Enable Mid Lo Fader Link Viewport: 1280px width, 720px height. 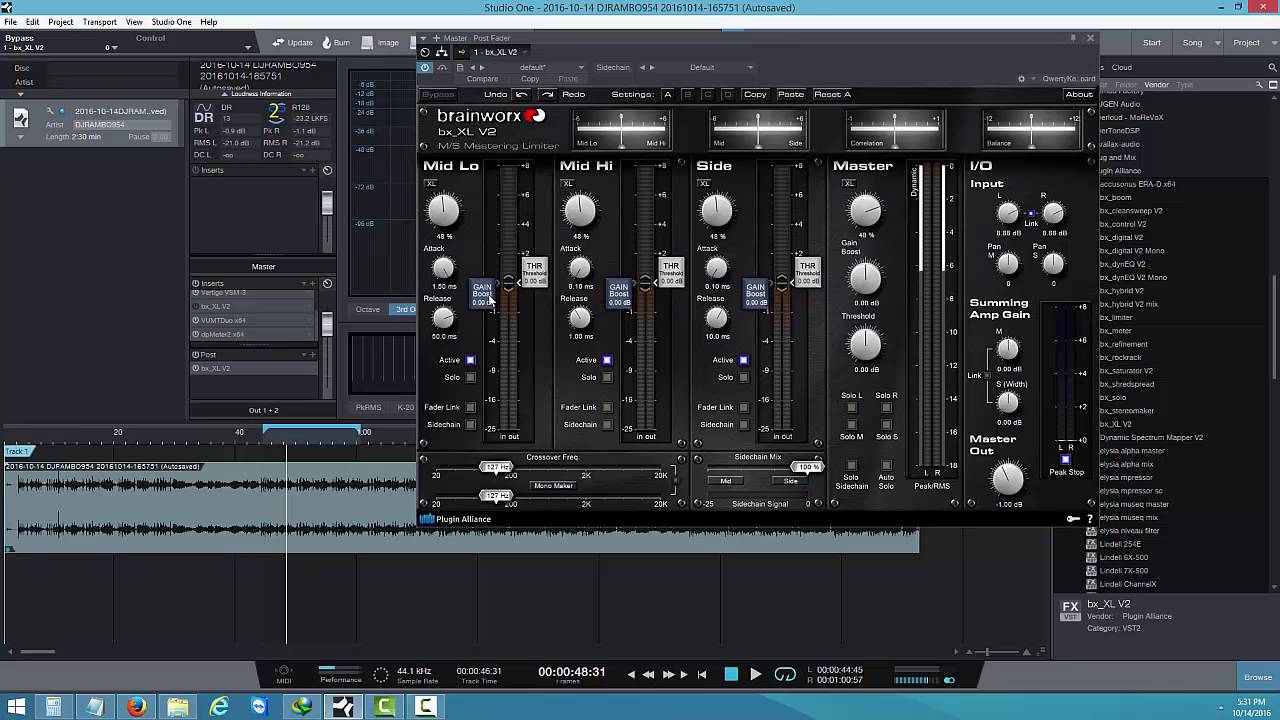(x=470, y=407)
